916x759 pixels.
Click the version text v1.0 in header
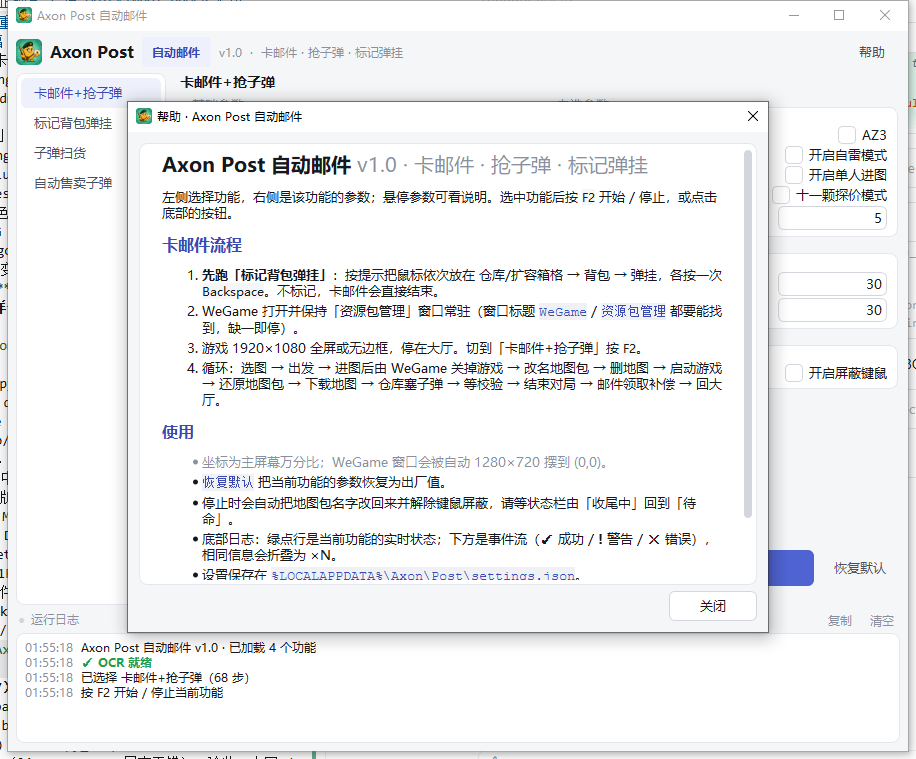tap(230, 53)
